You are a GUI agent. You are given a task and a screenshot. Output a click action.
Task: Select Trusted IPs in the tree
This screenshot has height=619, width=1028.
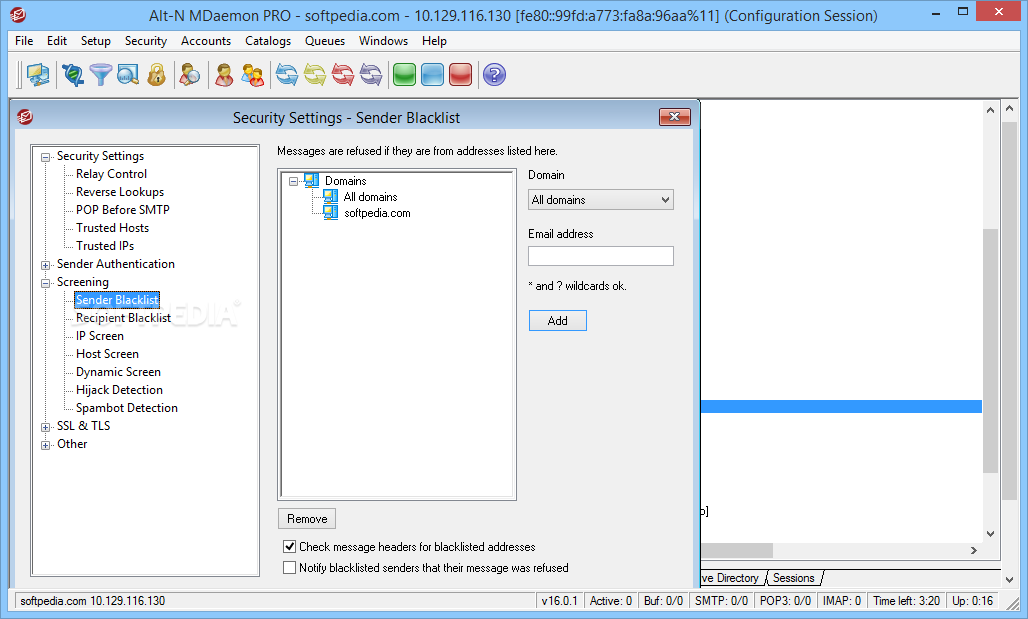click(105, 246)
